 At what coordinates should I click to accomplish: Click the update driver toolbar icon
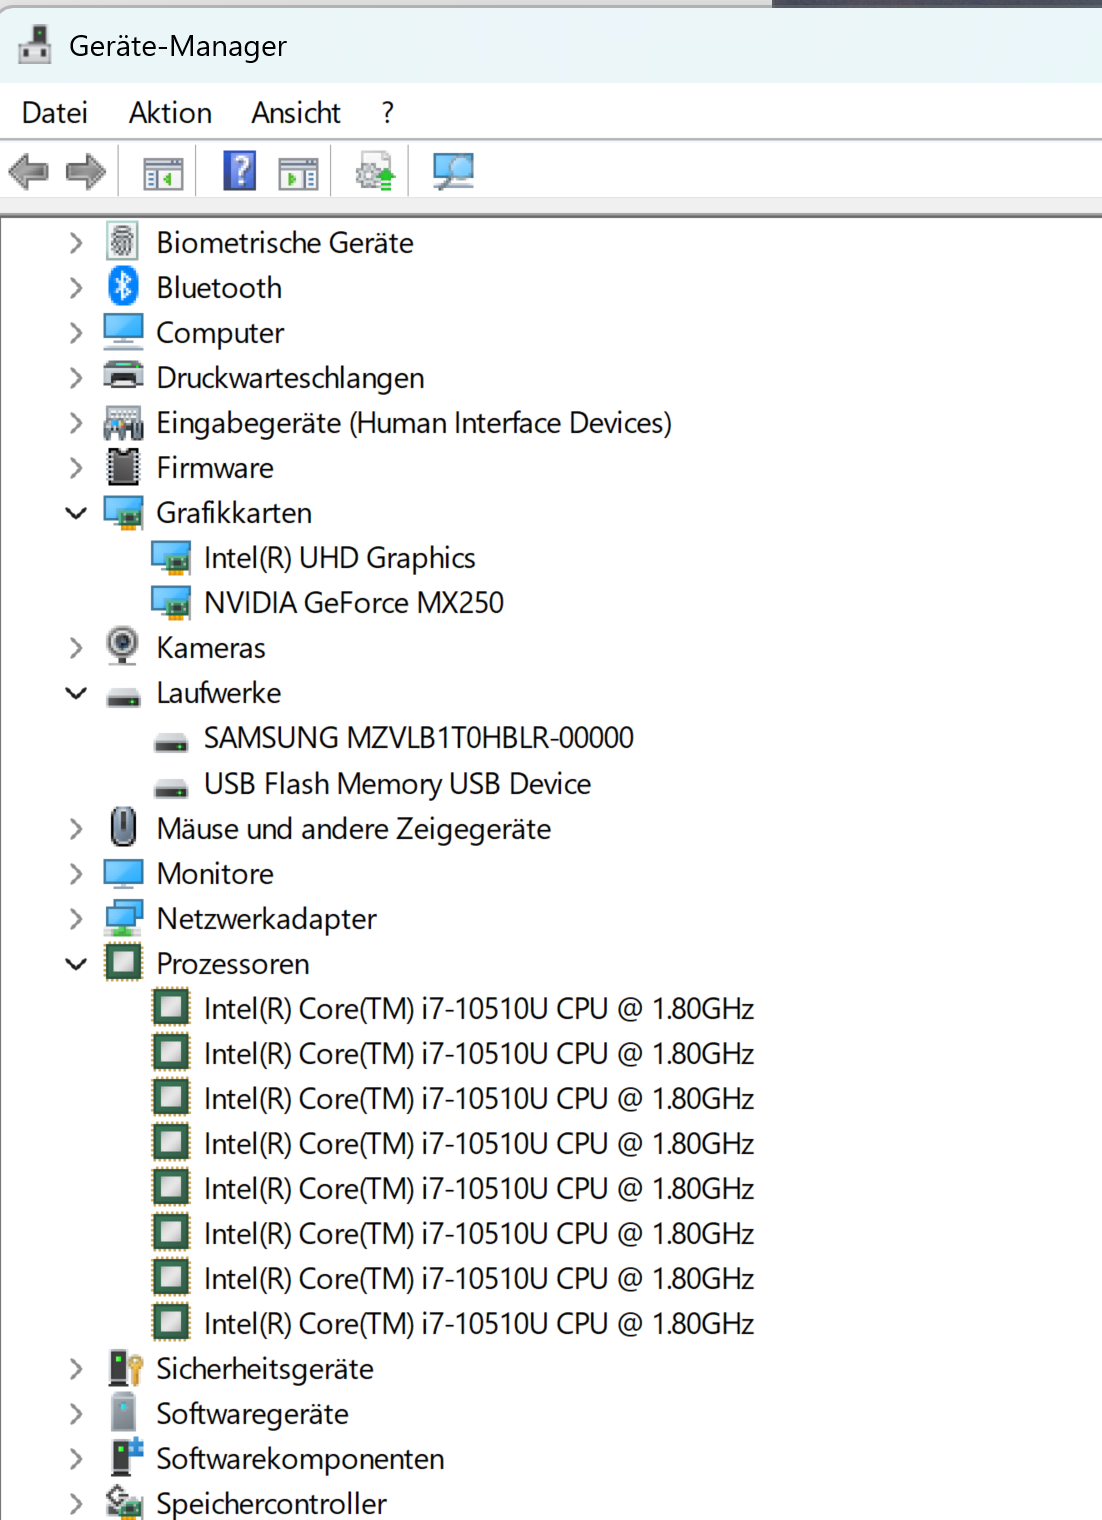375,172
